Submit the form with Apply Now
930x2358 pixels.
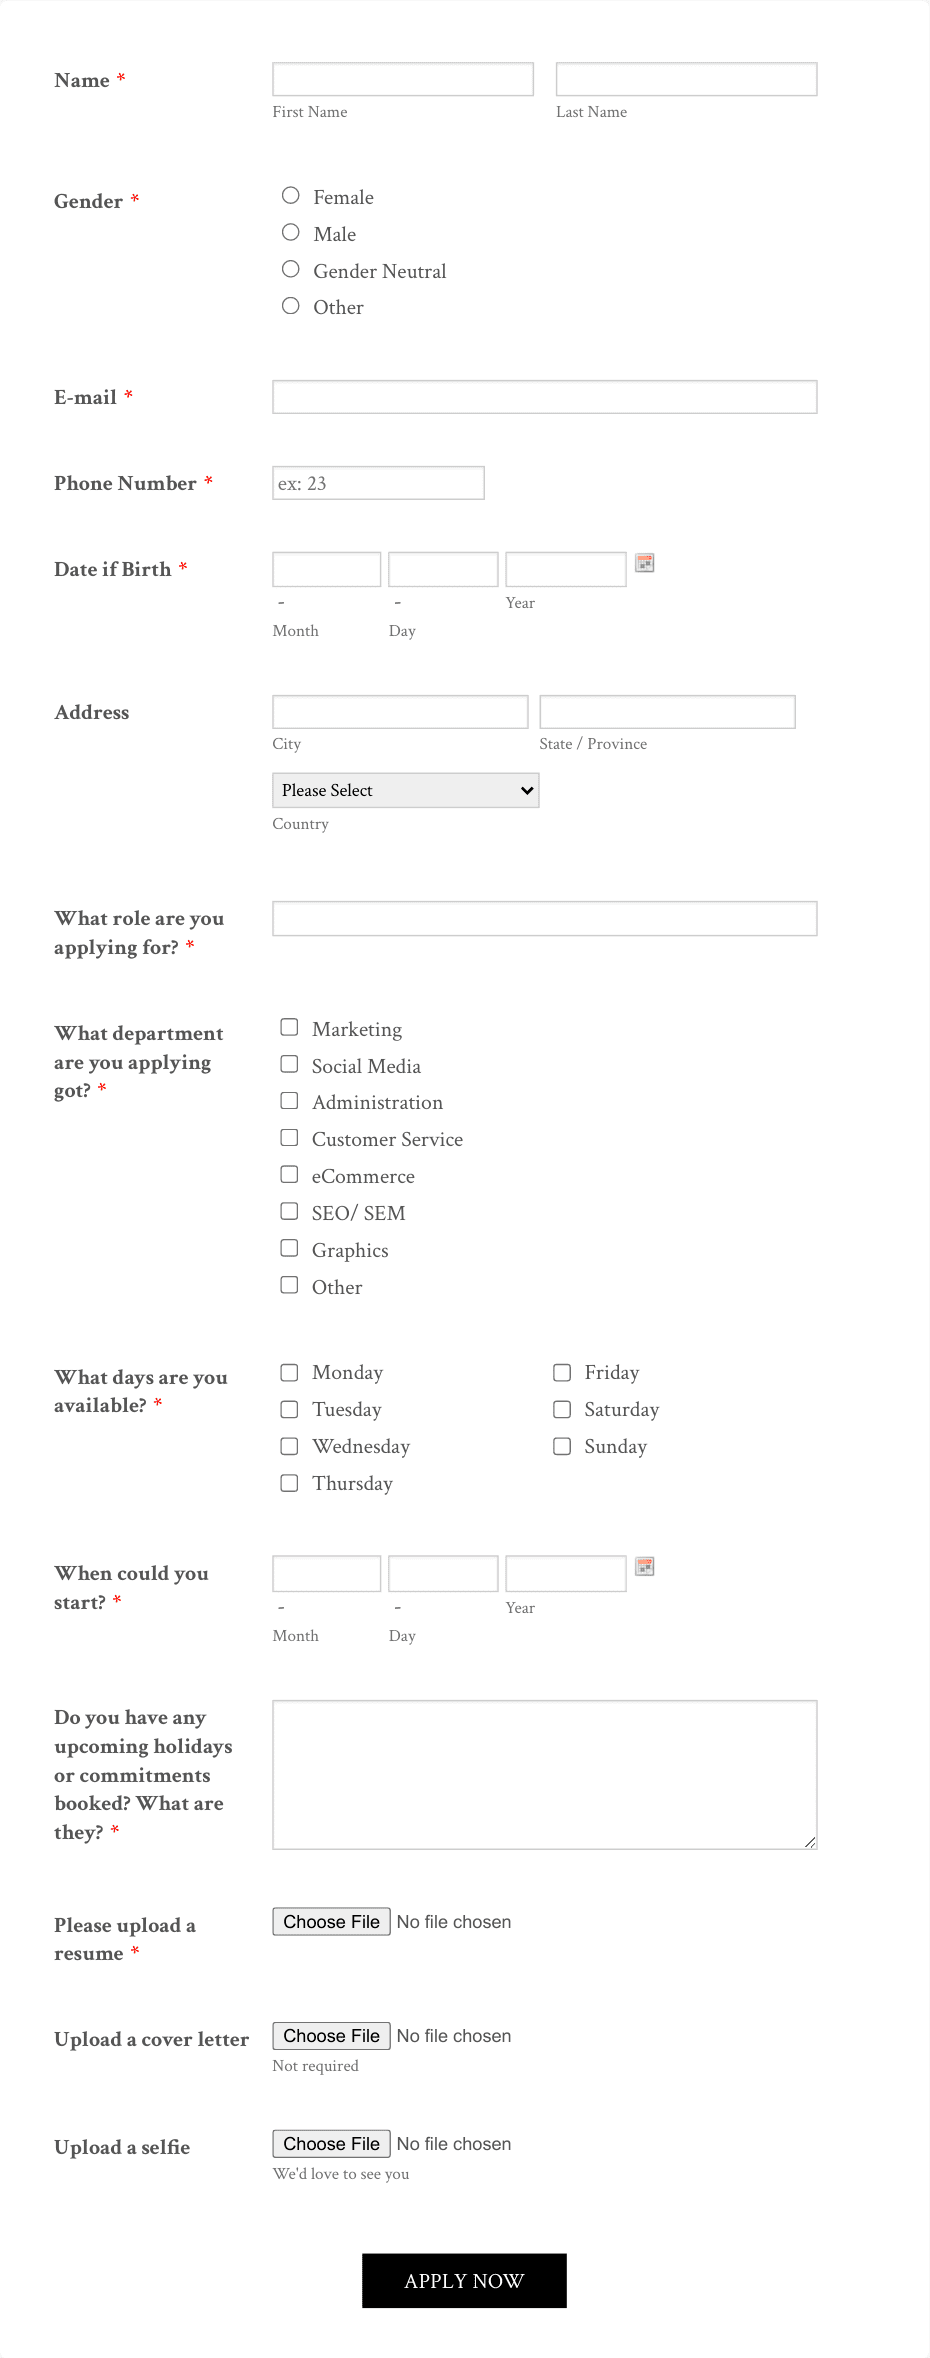[464, 2281]
